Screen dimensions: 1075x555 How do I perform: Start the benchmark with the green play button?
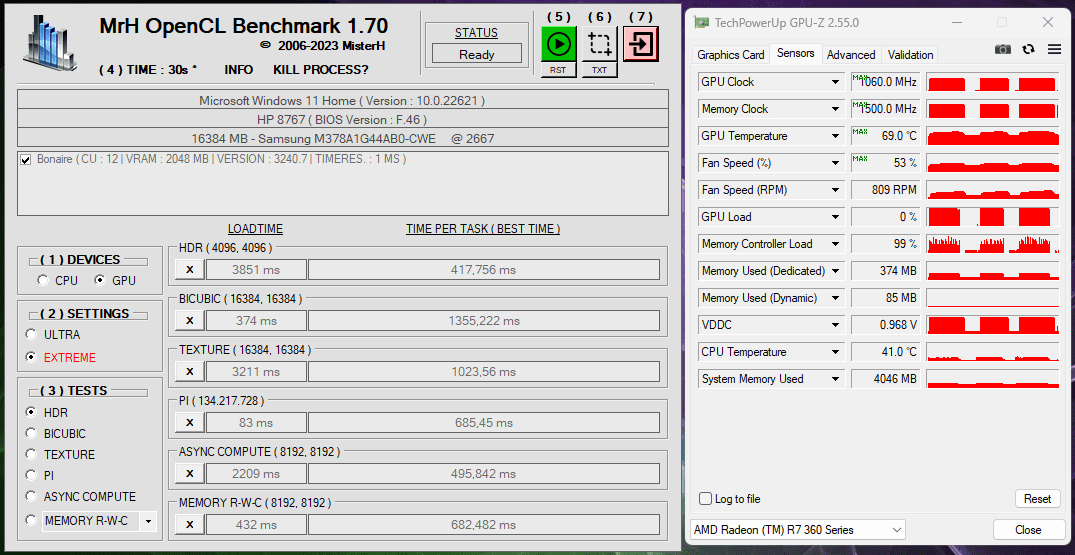[558, 45]
